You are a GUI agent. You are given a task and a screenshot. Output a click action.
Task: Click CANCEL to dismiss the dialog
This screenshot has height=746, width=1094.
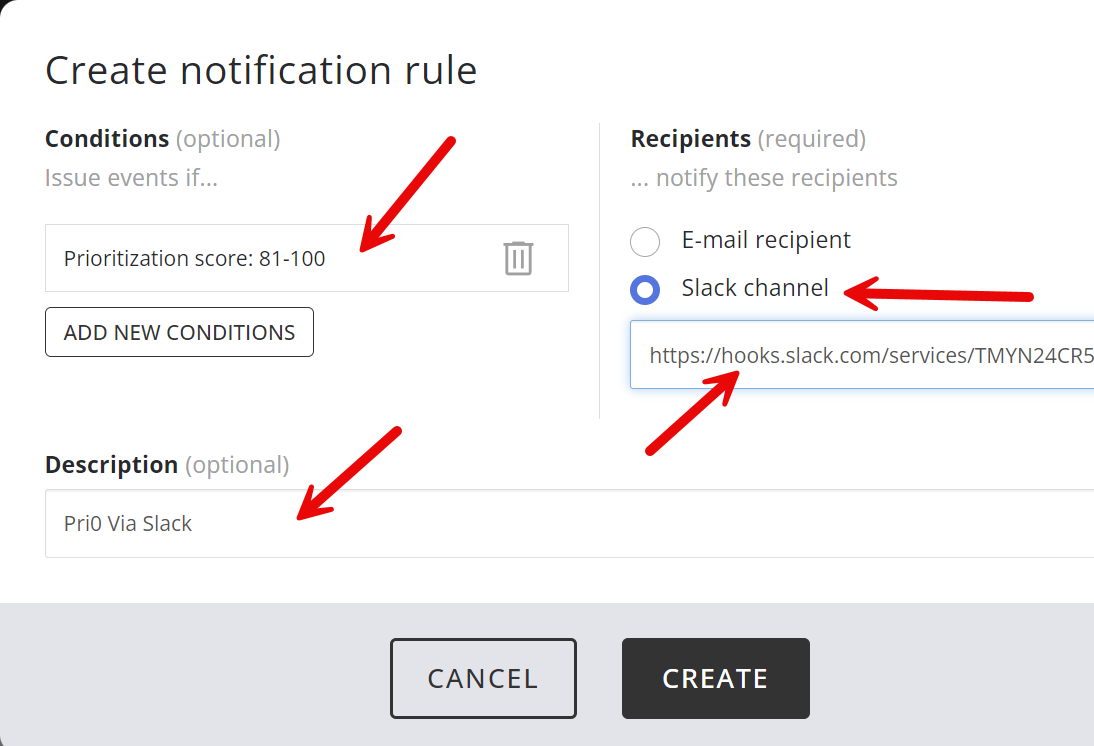click(x=483, y=678)
